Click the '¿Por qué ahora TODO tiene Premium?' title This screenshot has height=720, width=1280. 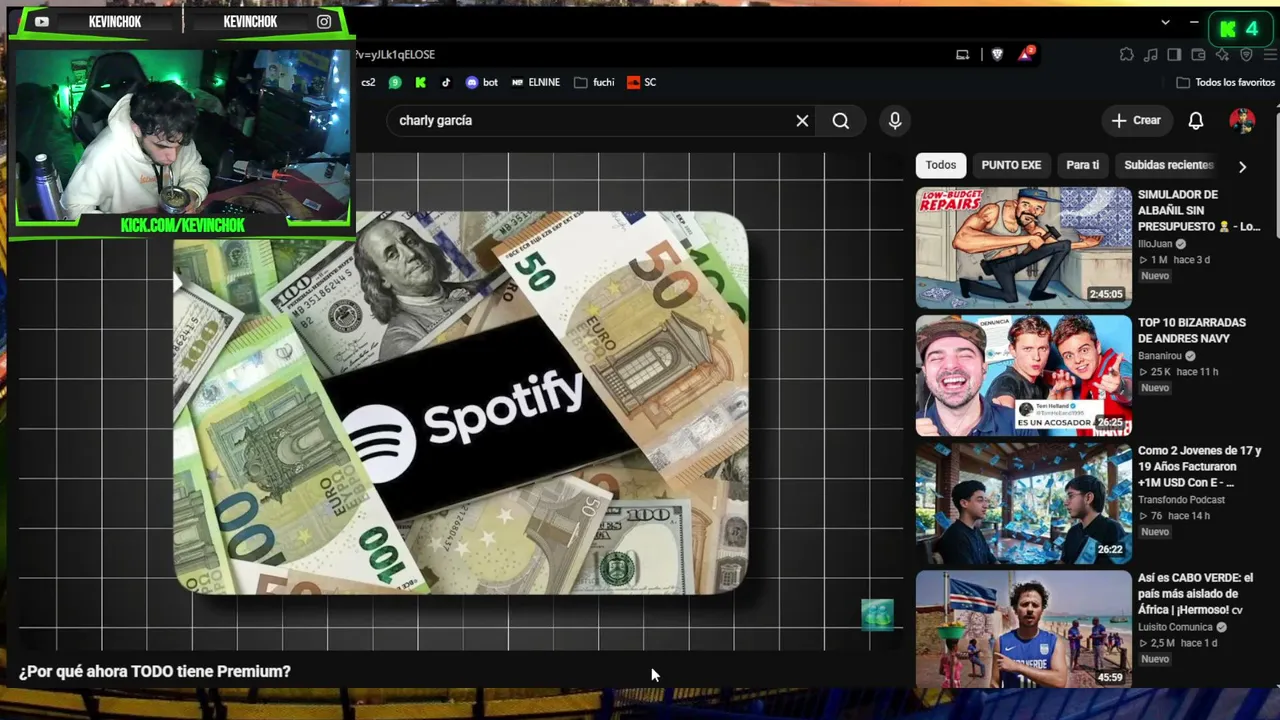pos(155,672)
